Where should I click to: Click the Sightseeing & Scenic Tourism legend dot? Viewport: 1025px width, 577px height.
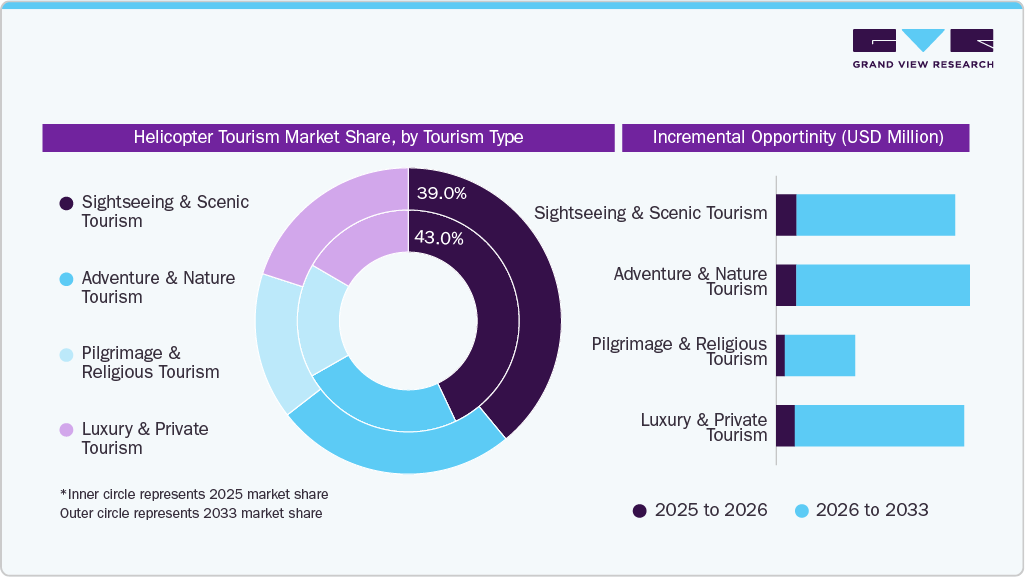click(x=66, y=203)
